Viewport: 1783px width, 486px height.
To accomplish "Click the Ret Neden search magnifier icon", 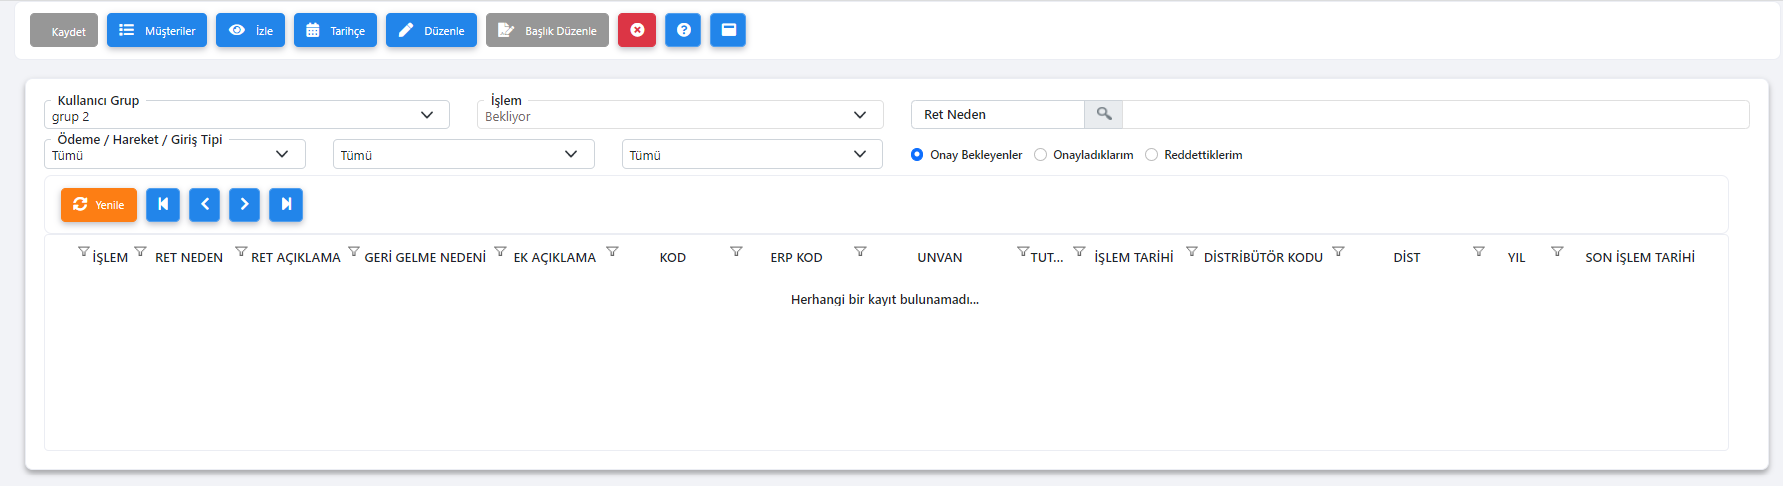I will pos(1104,114).
